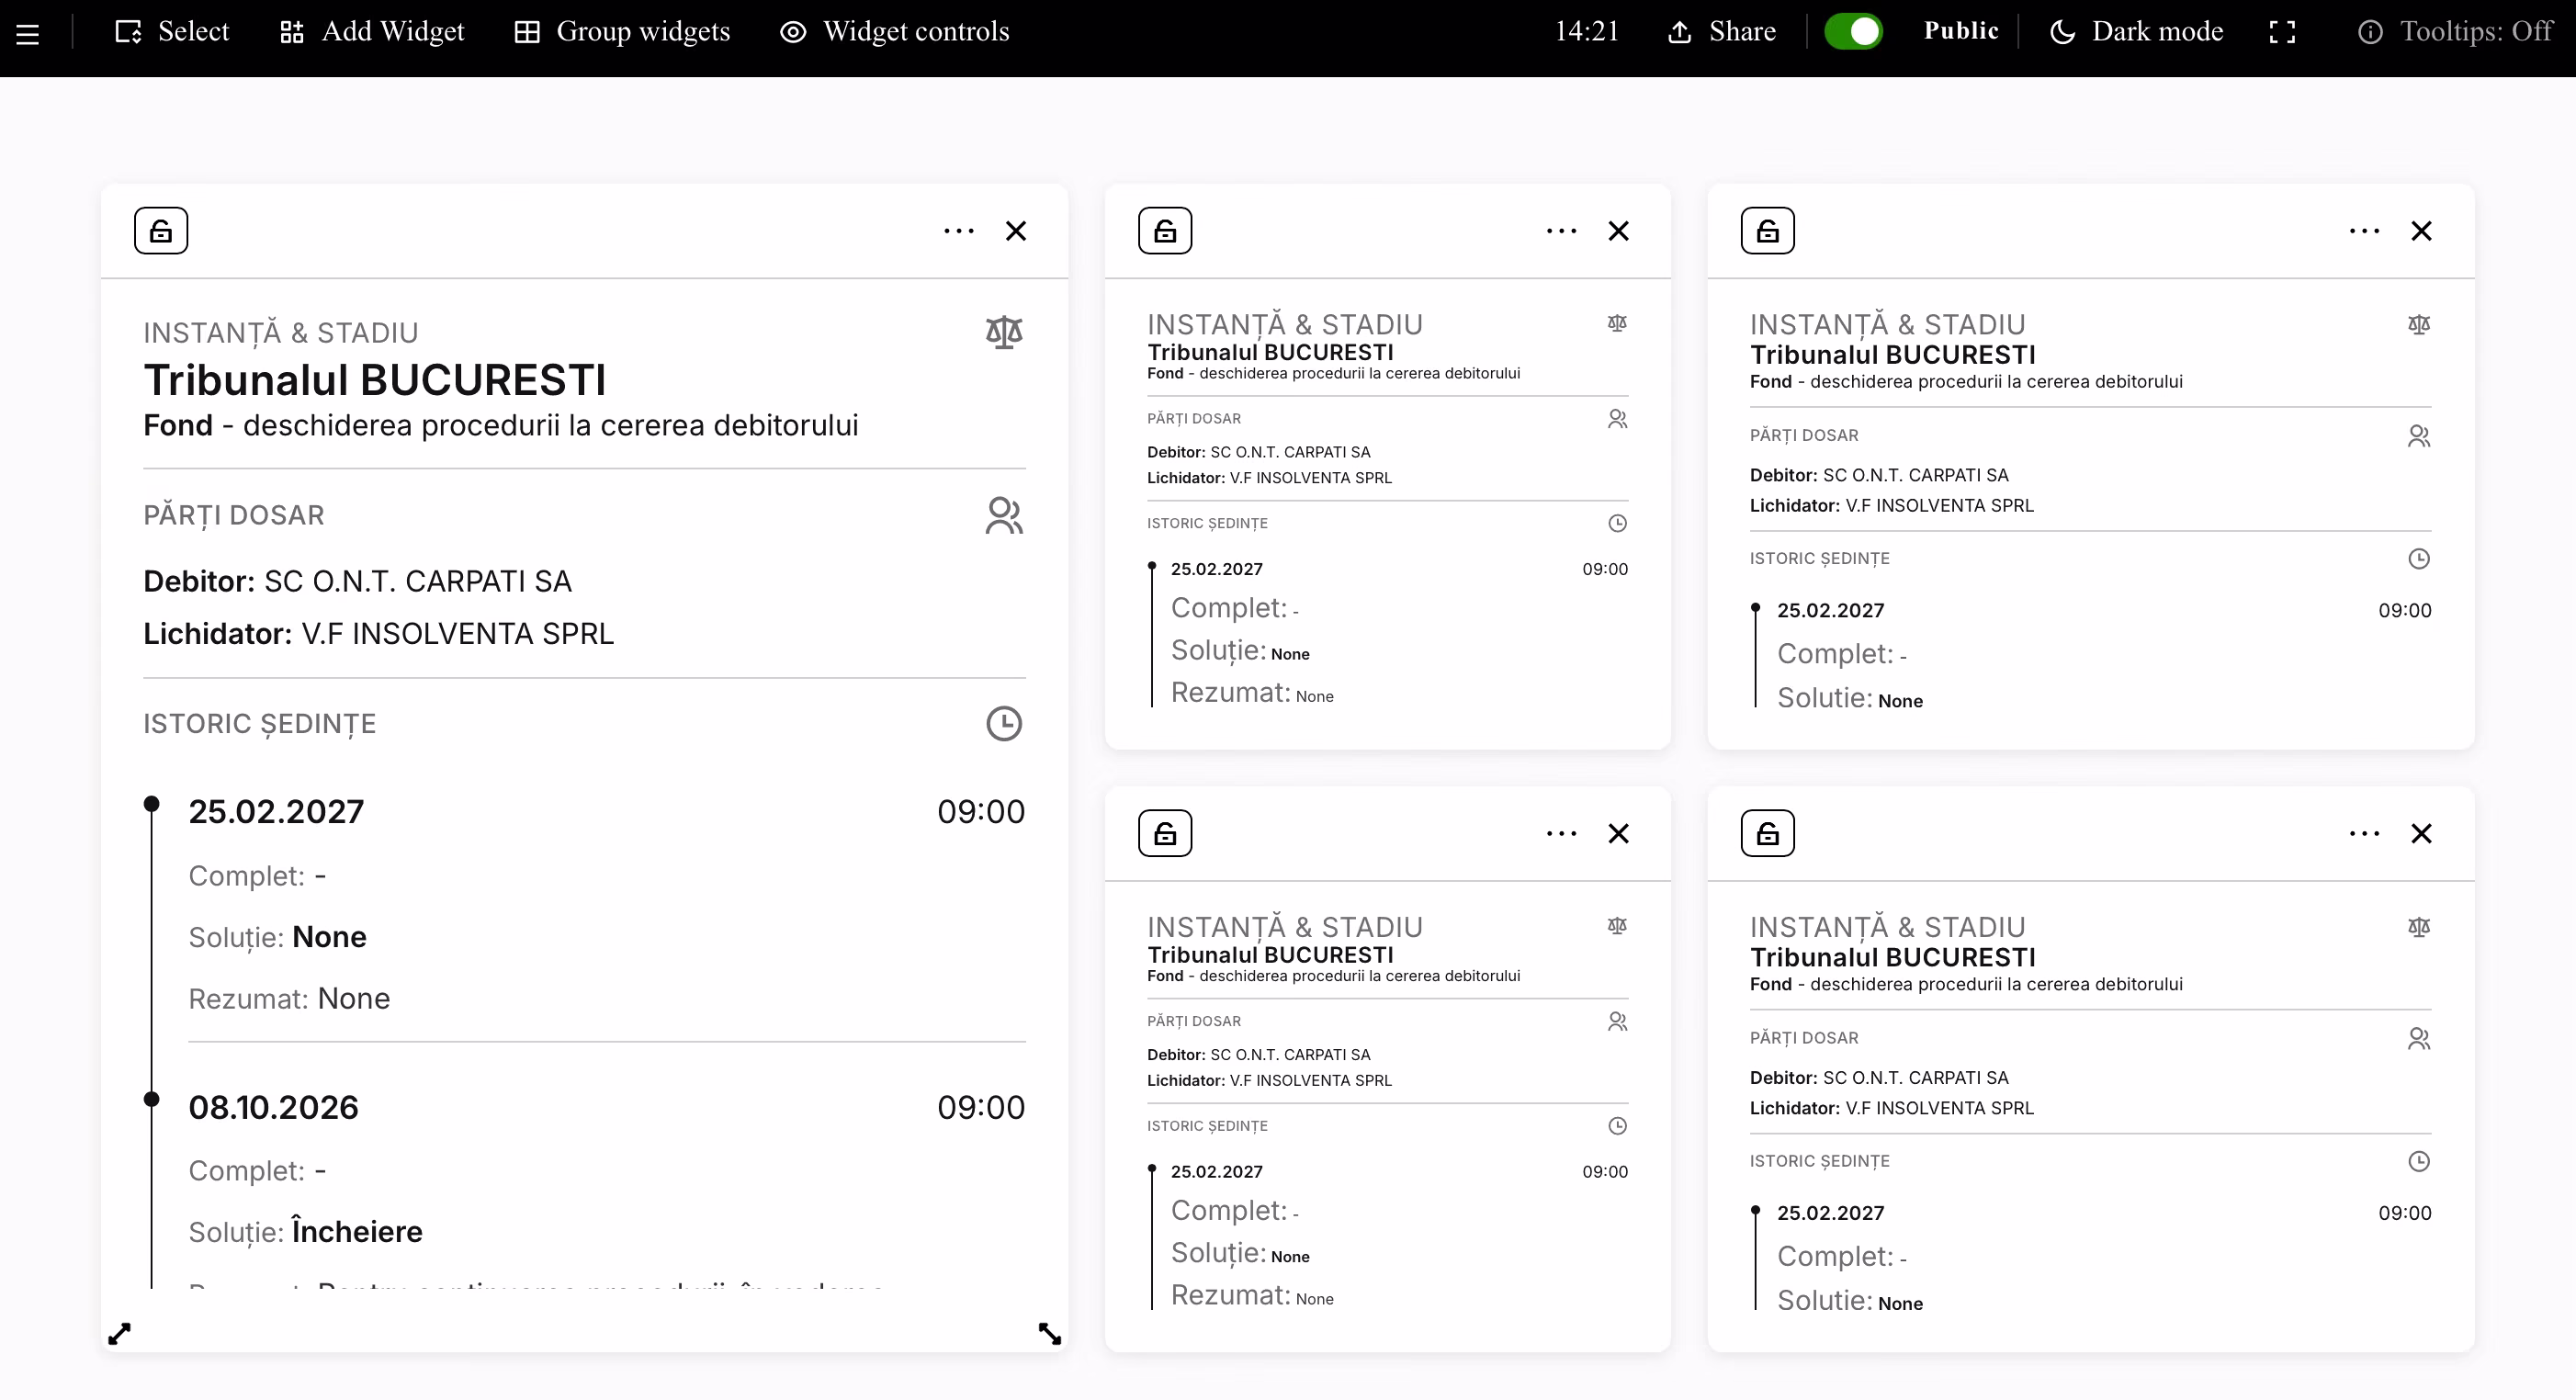Open the three-dot menu of the bottom-middle widget

tap(1562, 834)
